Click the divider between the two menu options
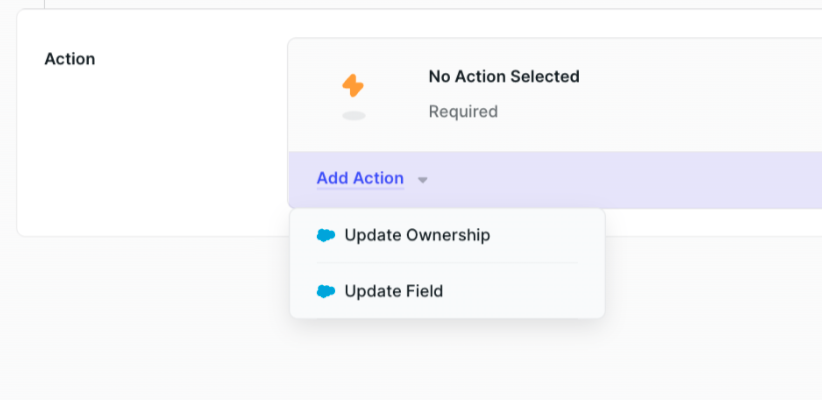822x400 pixels. 447,263
